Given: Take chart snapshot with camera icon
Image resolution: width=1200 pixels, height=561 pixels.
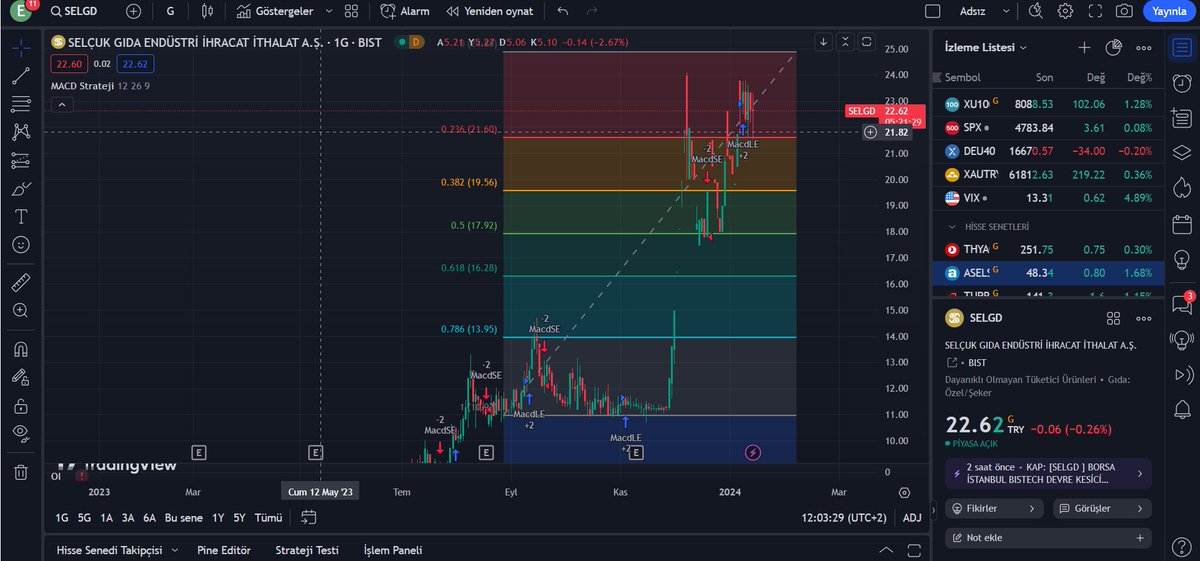Looking at the screenshot, I should point(1124,11).
